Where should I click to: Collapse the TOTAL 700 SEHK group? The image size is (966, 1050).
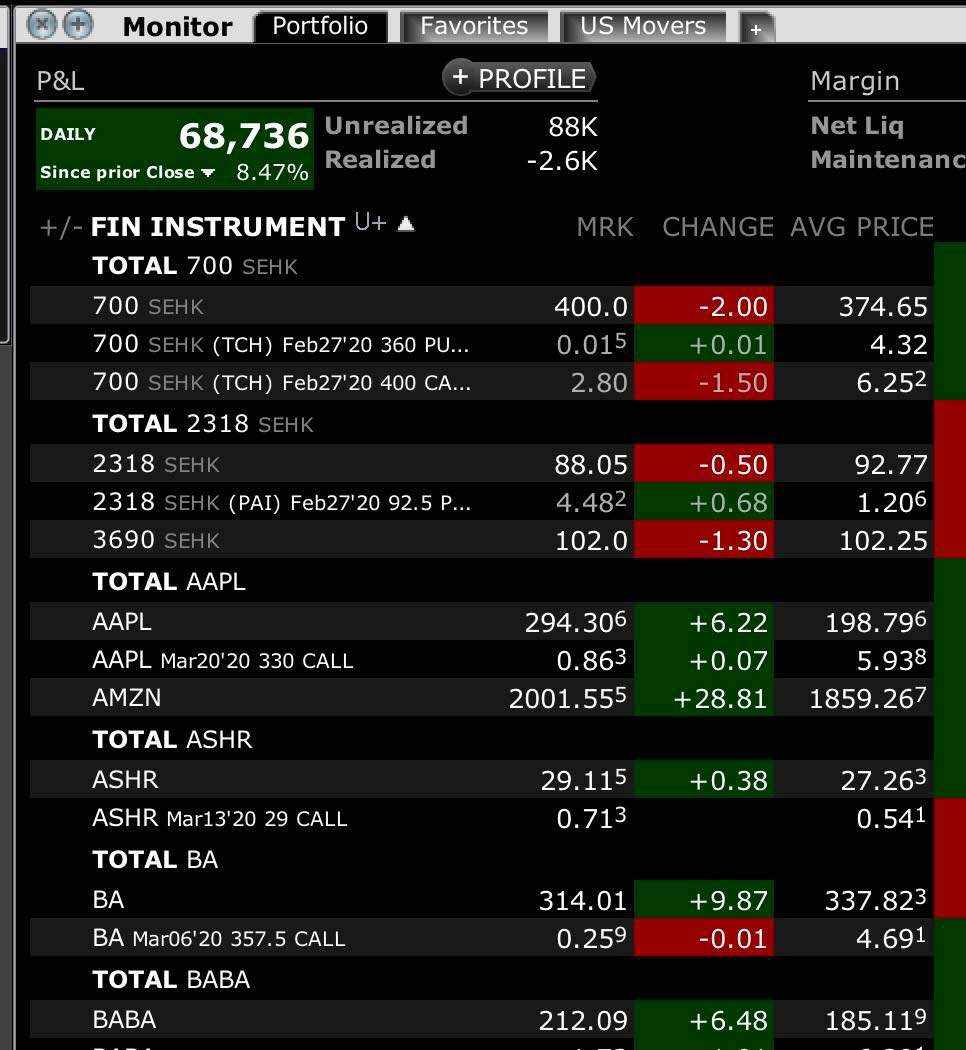tap(195, 266)
